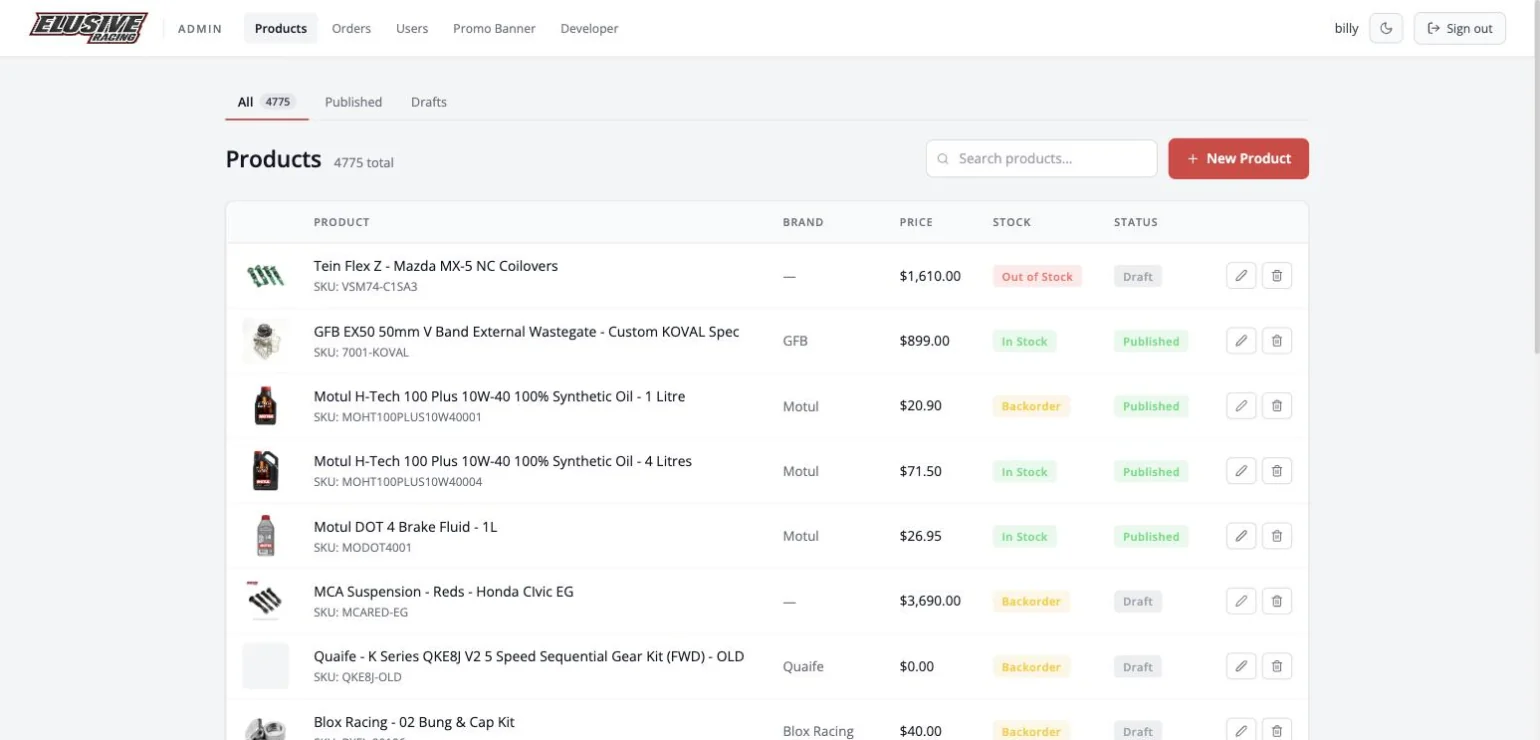Viewport: 1540px width, 740px height.
Task: Delete the GFB EX50 Wastegate product
Action: 1277,341
